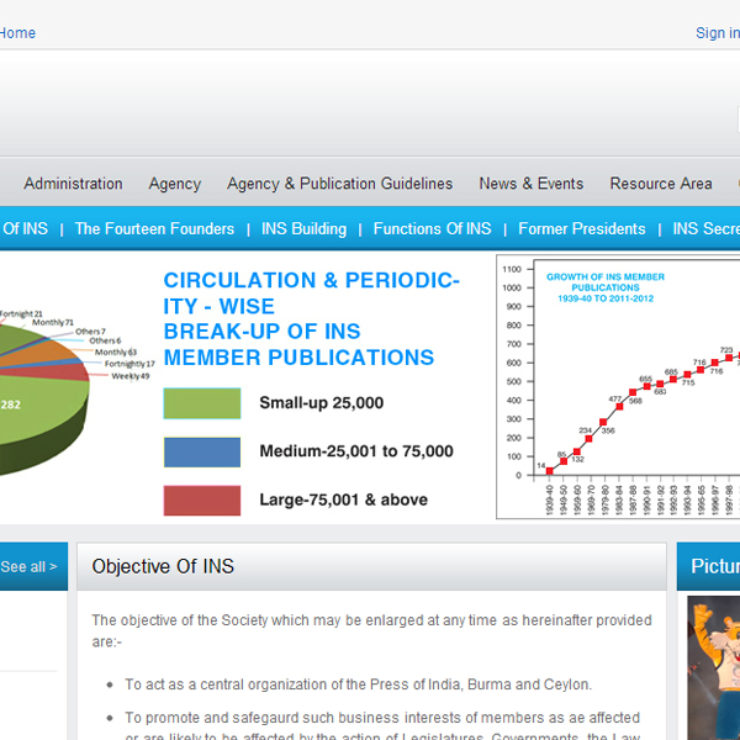Click the Sign in link
Viewport: 740px width, 740px height.
point(716,33)
